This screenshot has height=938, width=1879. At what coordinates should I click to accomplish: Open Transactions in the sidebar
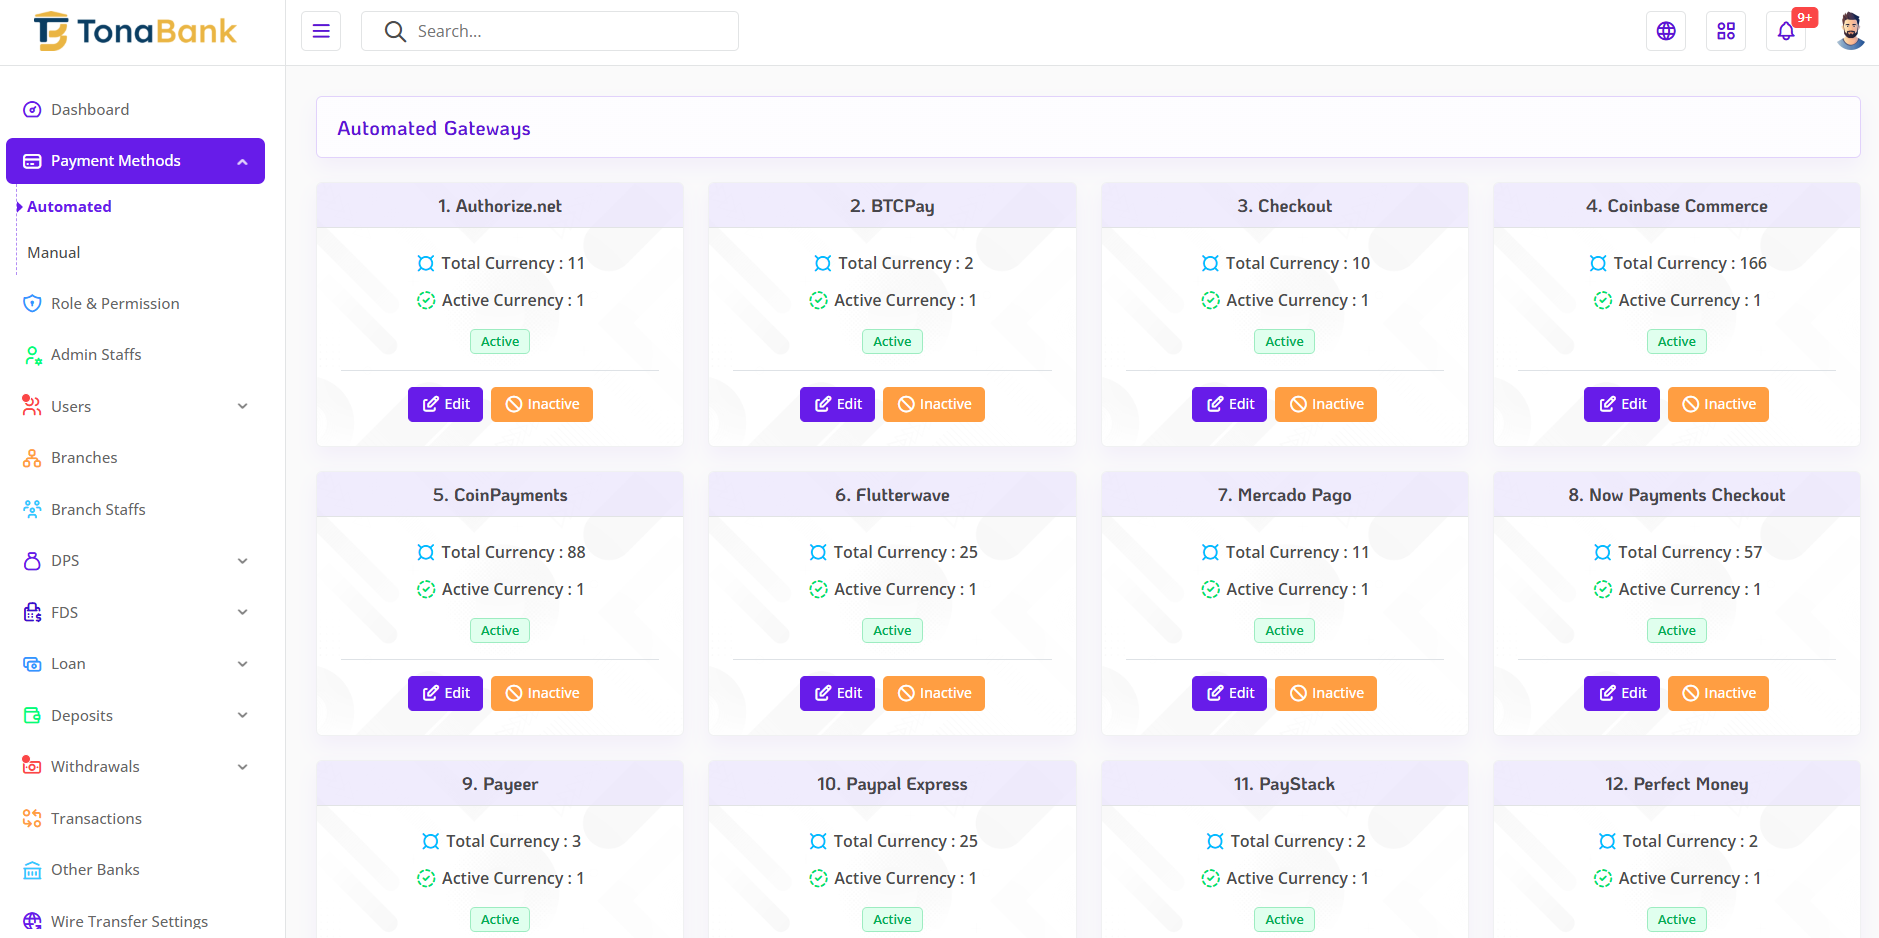pos(96,819)
